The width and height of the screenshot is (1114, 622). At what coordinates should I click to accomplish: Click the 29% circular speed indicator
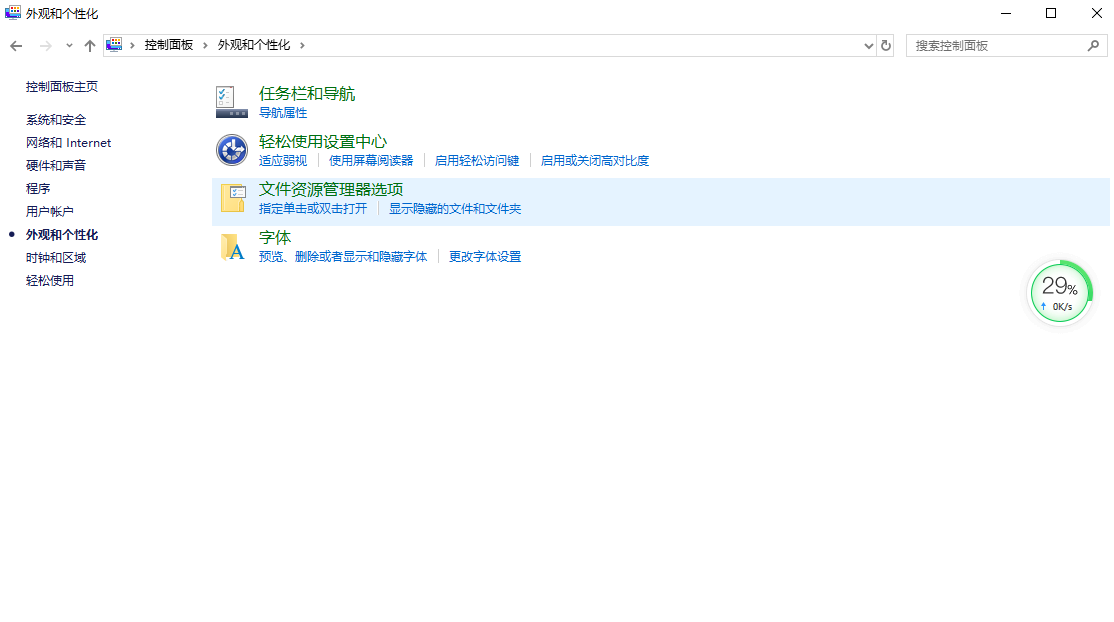1060,291
